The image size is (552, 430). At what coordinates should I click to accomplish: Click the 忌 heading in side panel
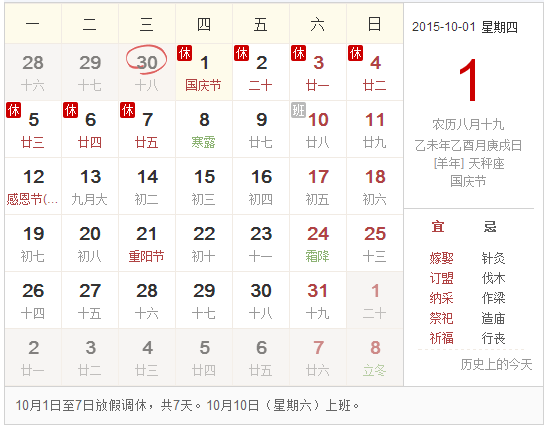coord(490,227)
